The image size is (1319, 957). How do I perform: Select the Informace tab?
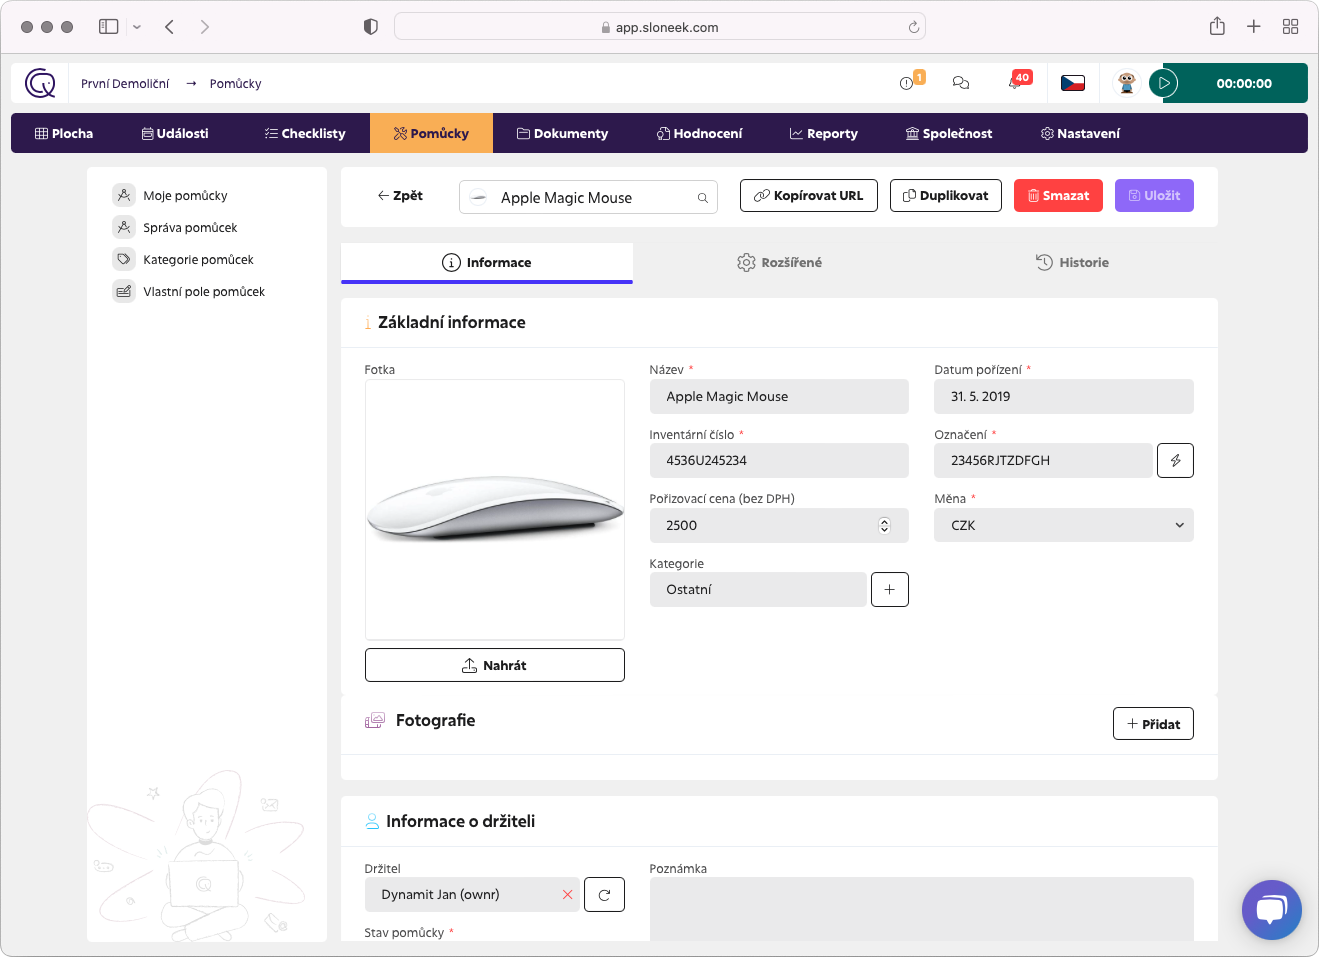tap(487, 262)
